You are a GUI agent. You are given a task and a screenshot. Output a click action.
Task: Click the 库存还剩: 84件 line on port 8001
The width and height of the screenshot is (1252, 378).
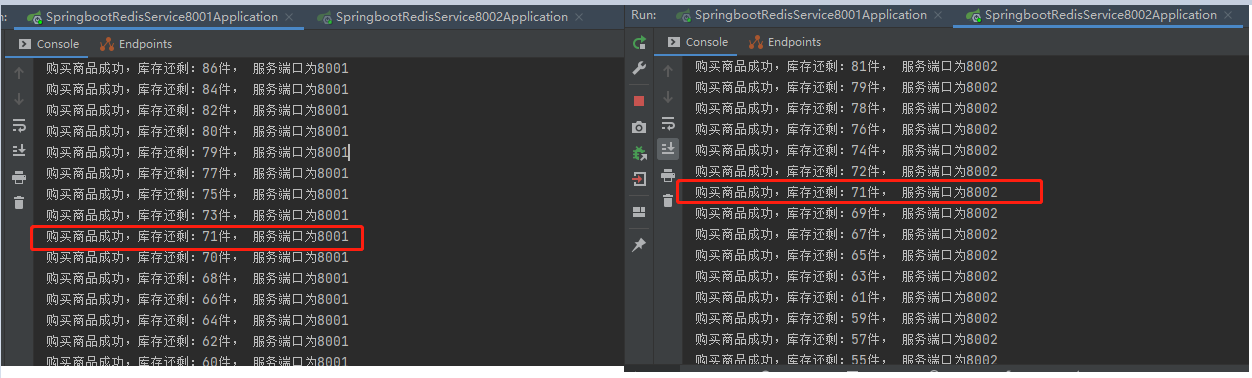197,89
